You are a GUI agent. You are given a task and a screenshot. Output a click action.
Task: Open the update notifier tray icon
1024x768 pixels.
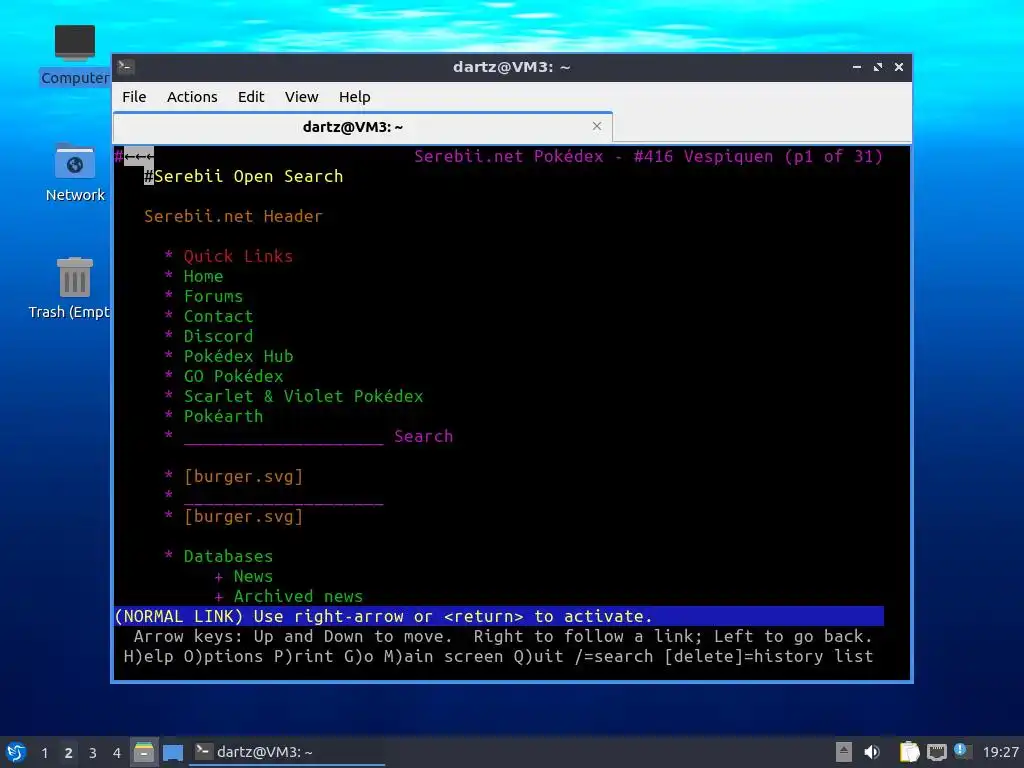(961, 751)
